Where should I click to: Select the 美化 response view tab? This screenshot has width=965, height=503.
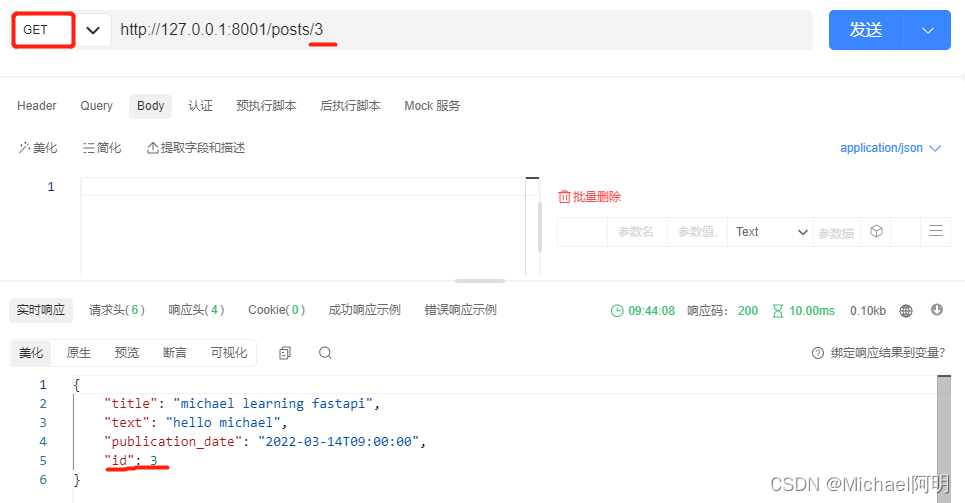point(31,353)
